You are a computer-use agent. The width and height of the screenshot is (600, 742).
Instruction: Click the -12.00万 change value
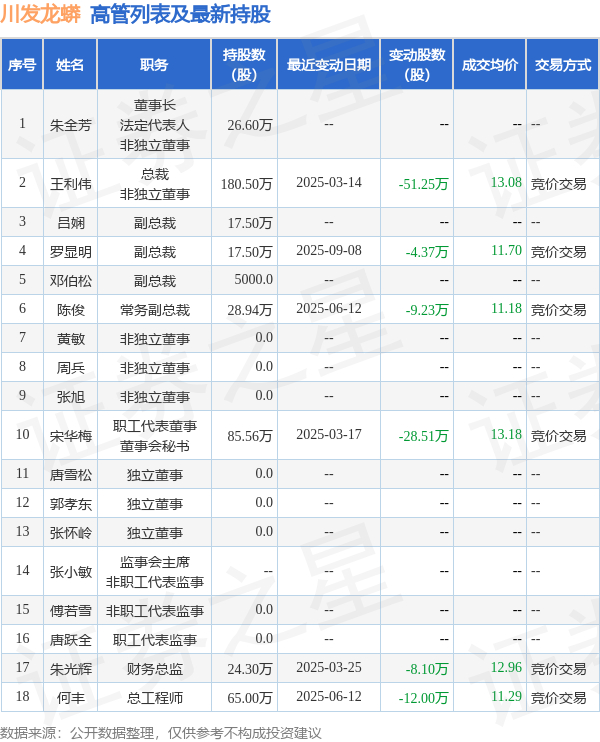coord(423,698)
